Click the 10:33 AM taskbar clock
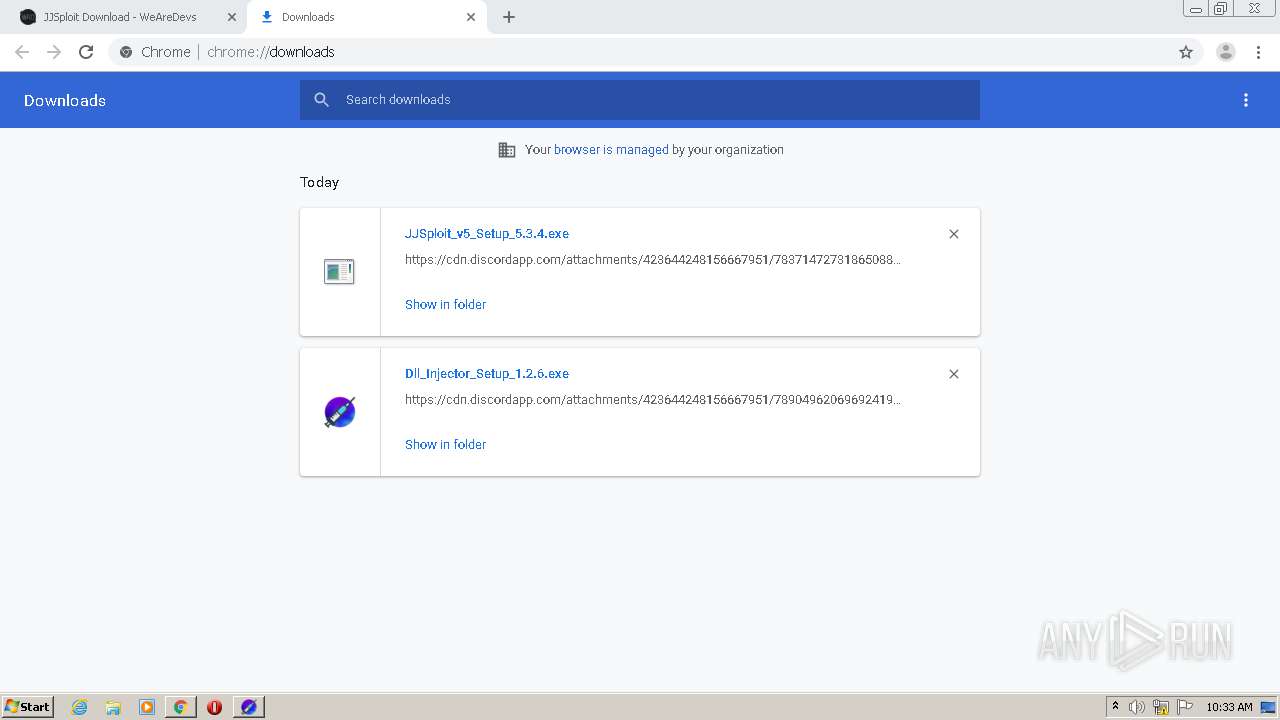The width and height of the screenshot is (1280, 720). point(1229,707)
